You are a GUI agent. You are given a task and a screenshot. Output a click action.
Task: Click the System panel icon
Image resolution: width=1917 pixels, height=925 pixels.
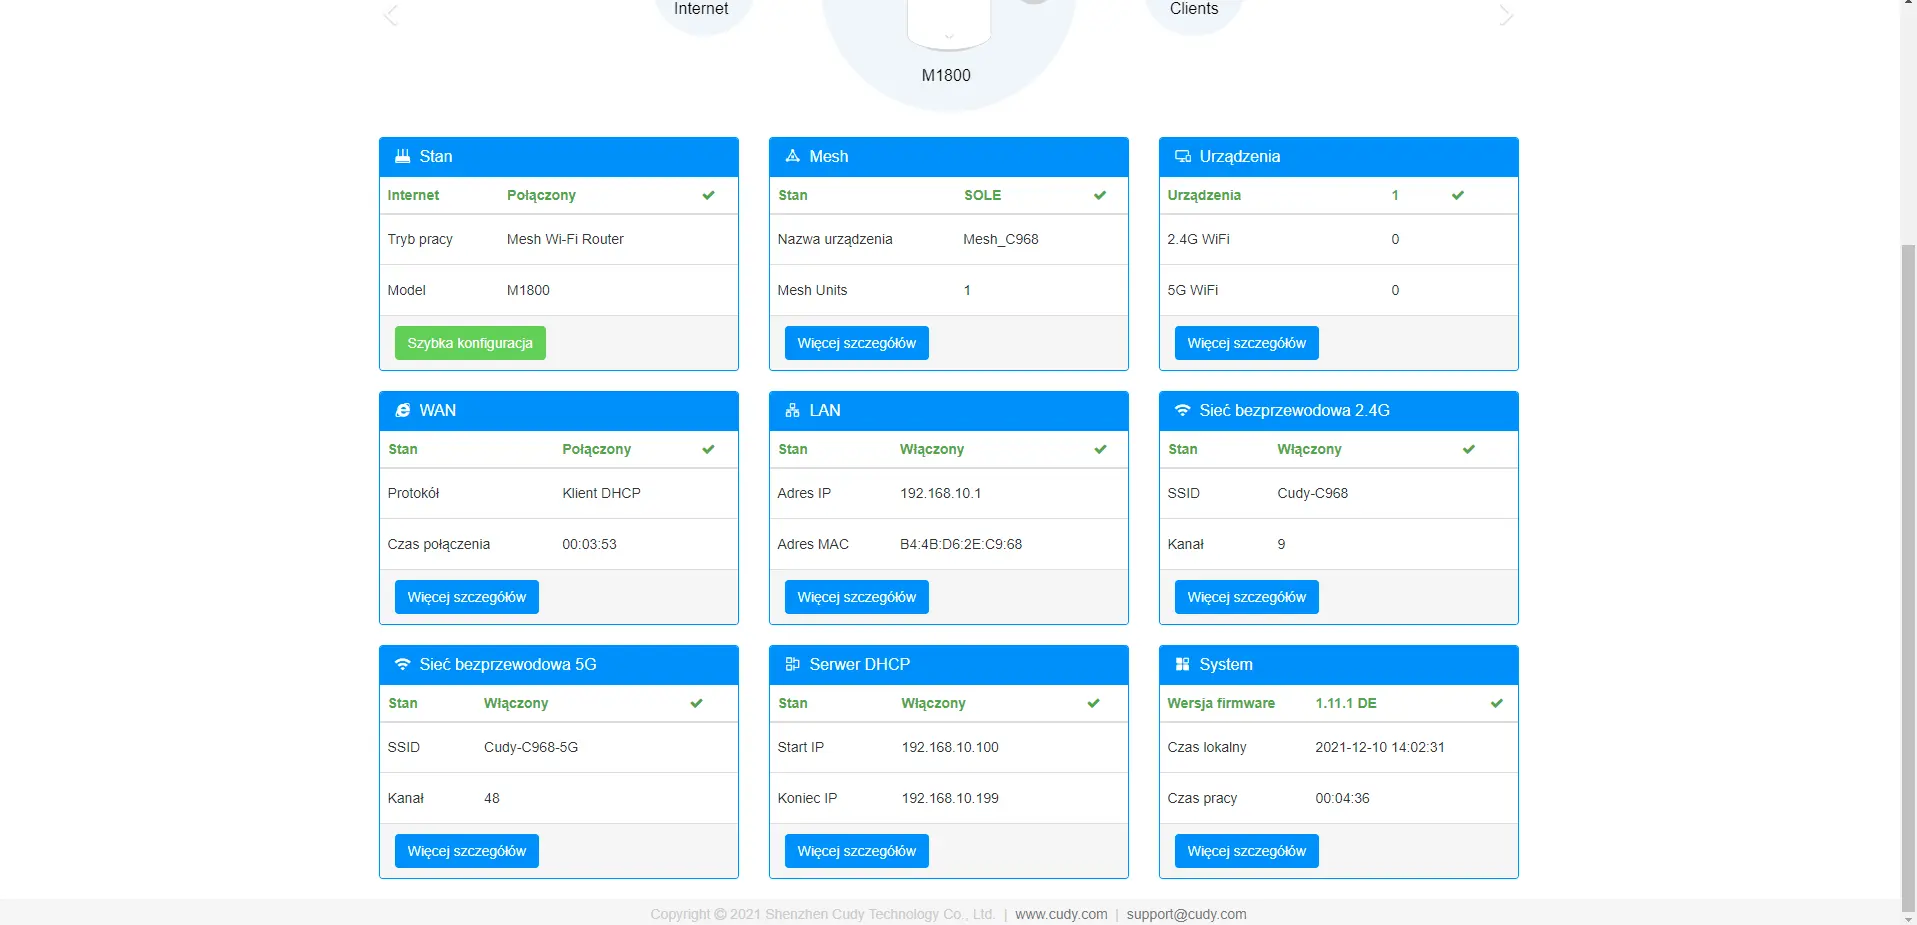point(1182,664)
